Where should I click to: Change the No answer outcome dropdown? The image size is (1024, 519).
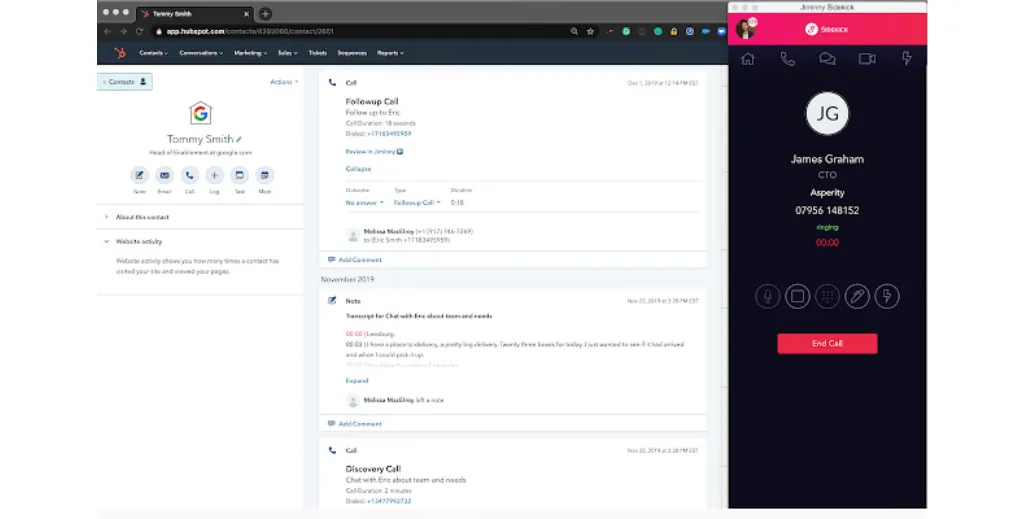(364, 203)
